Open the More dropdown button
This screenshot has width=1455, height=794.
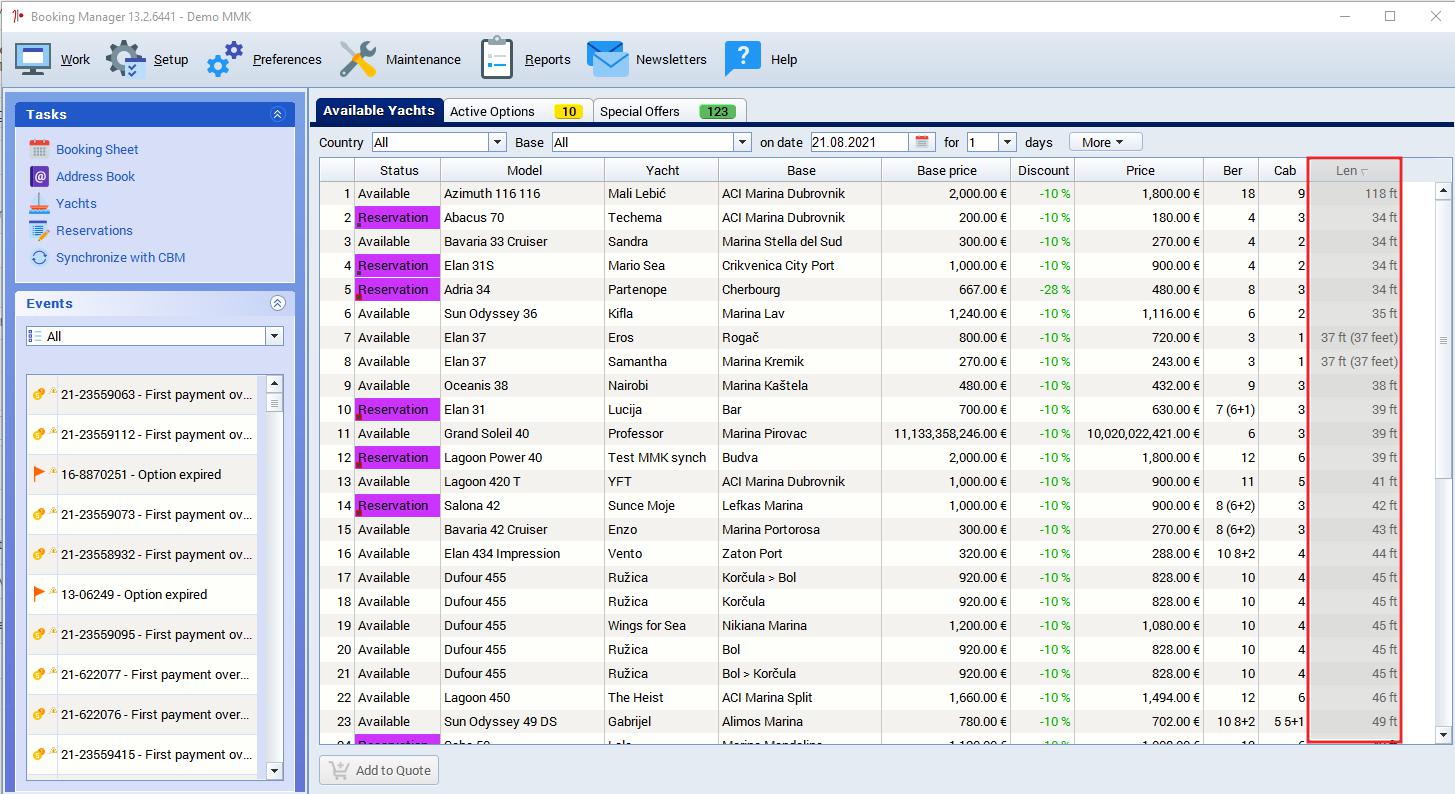click(1105, 142)
